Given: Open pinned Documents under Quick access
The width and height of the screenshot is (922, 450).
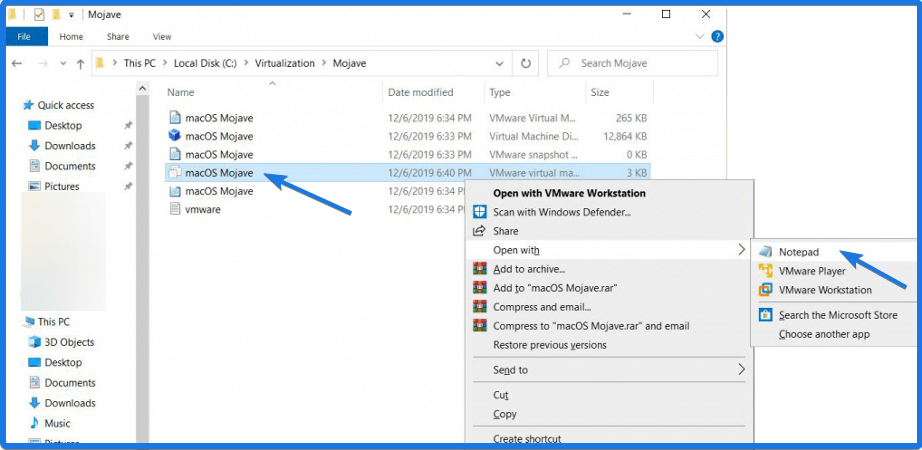Looking at the screenshot, I should [x=70, y=166].
